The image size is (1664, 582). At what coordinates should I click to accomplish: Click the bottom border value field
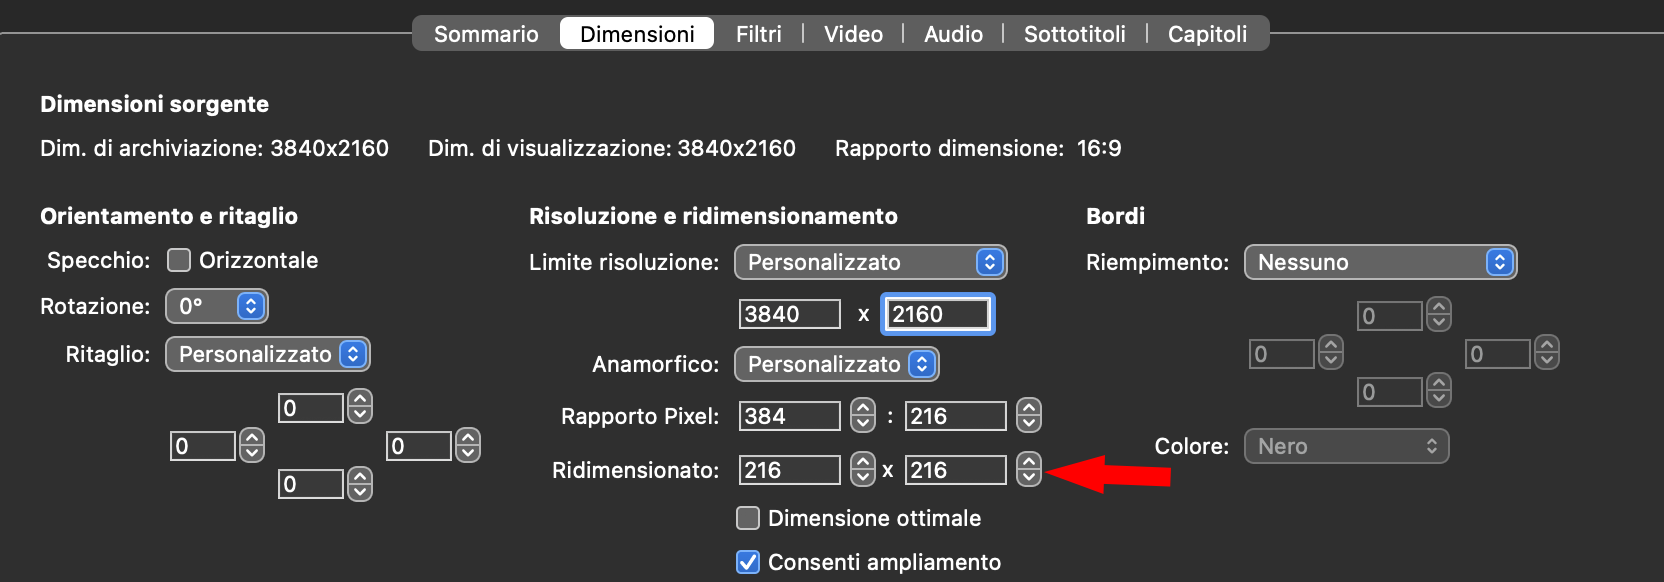(x=1390, y=392)
